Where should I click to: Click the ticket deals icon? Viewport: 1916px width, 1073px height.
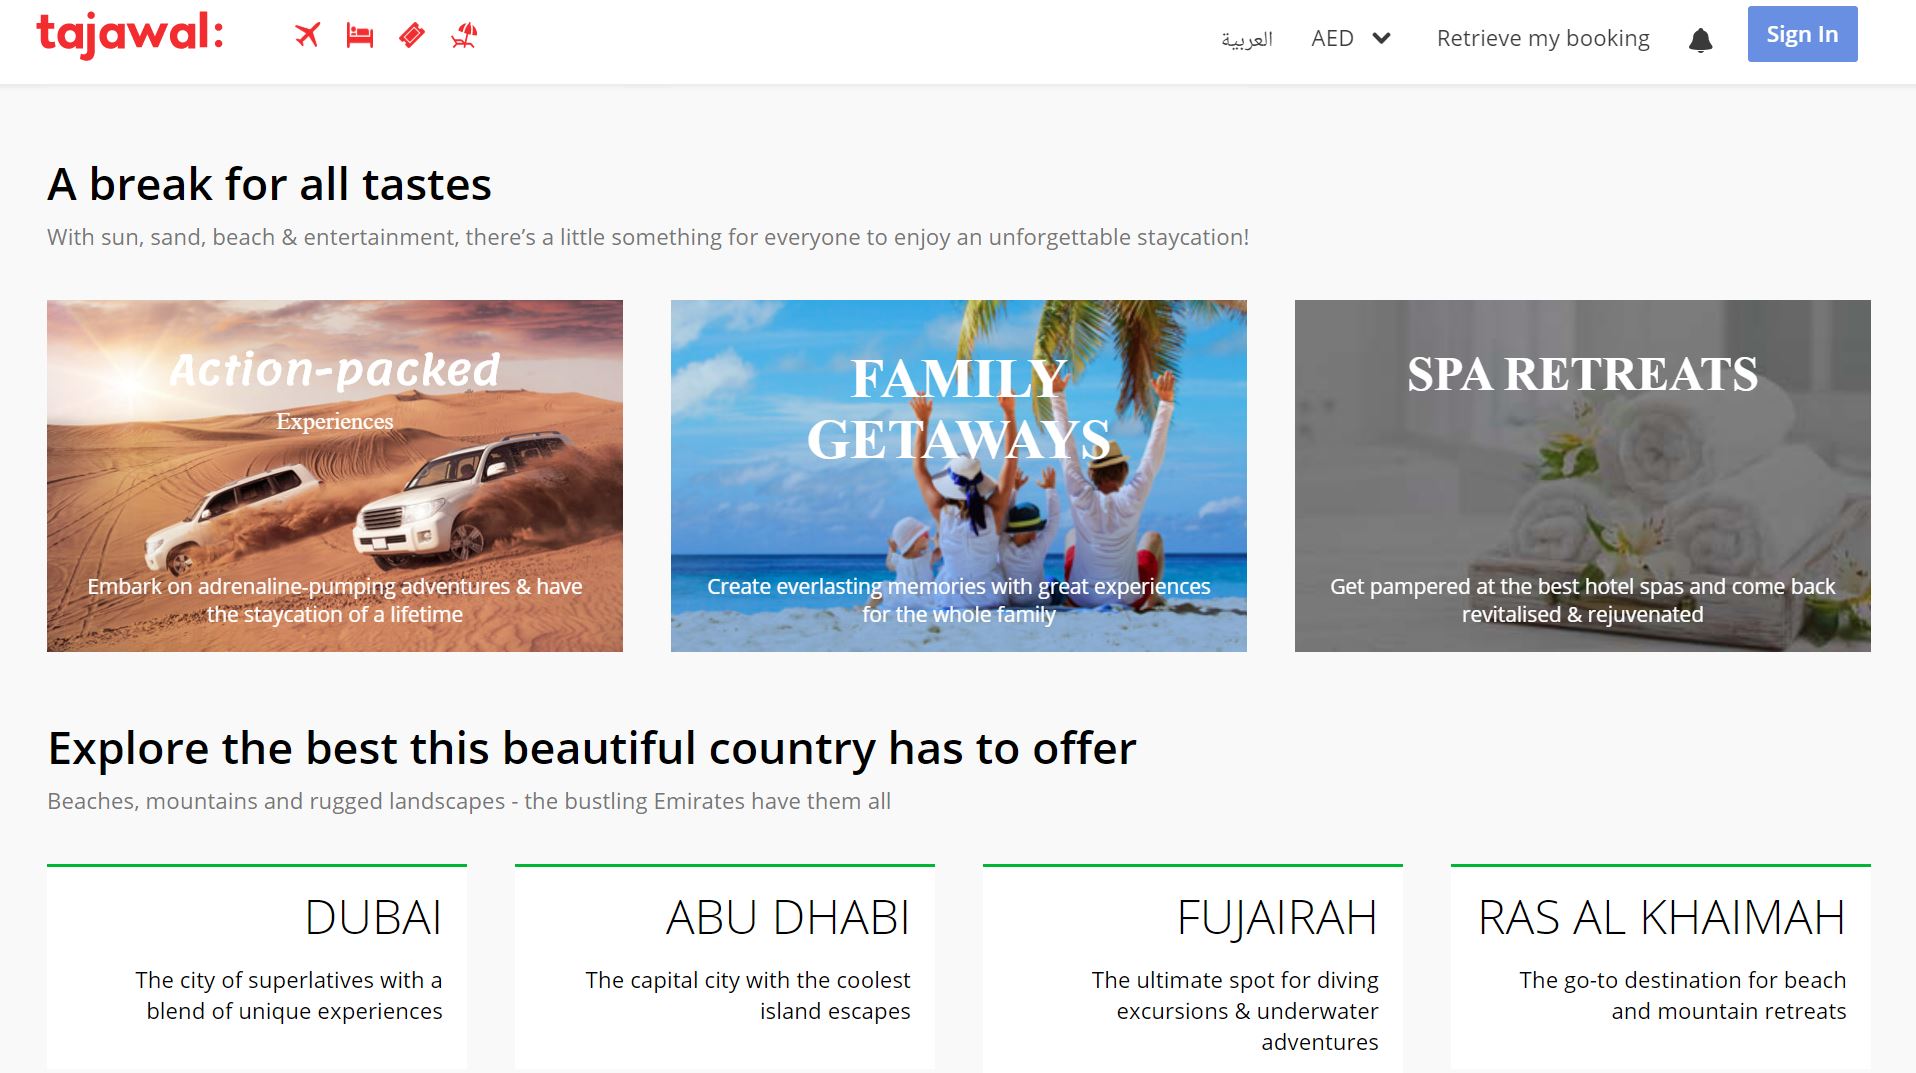click(411, 36)
